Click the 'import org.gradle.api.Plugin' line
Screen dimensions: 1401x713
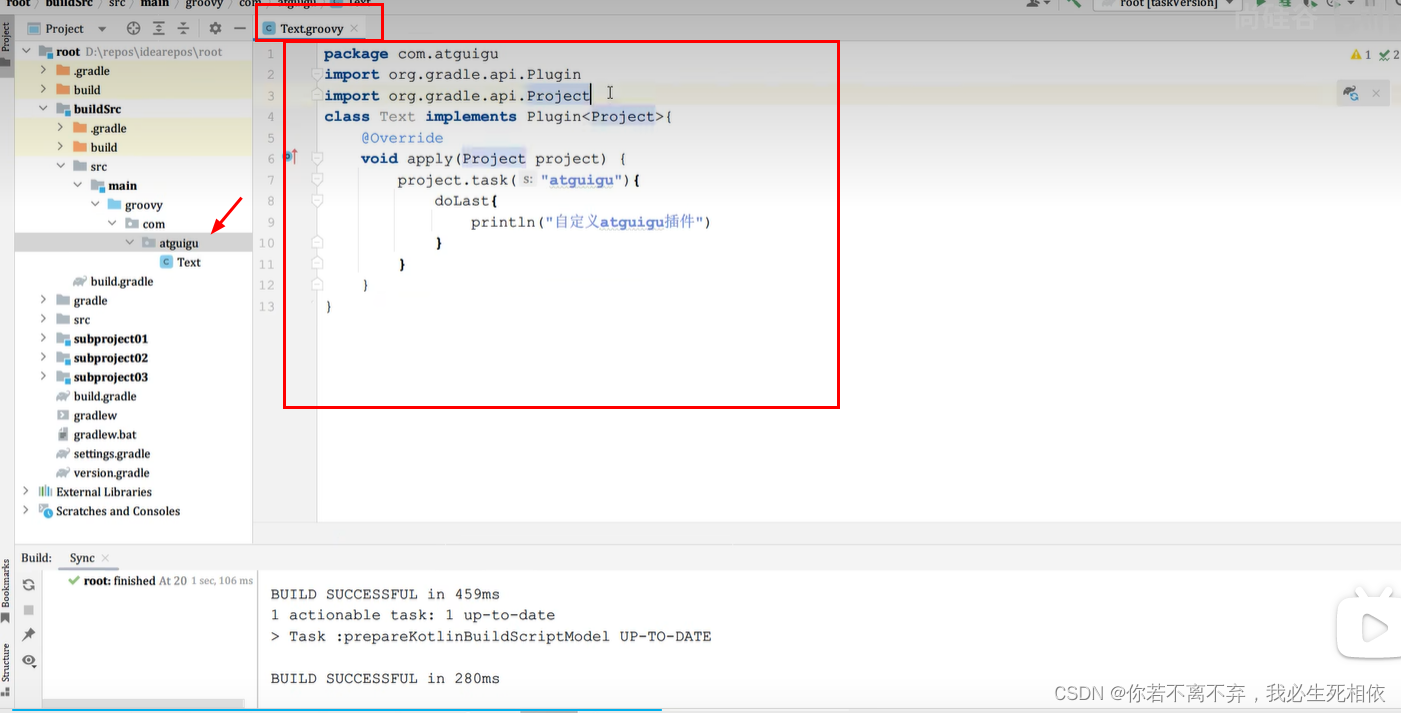click(452, 75)
